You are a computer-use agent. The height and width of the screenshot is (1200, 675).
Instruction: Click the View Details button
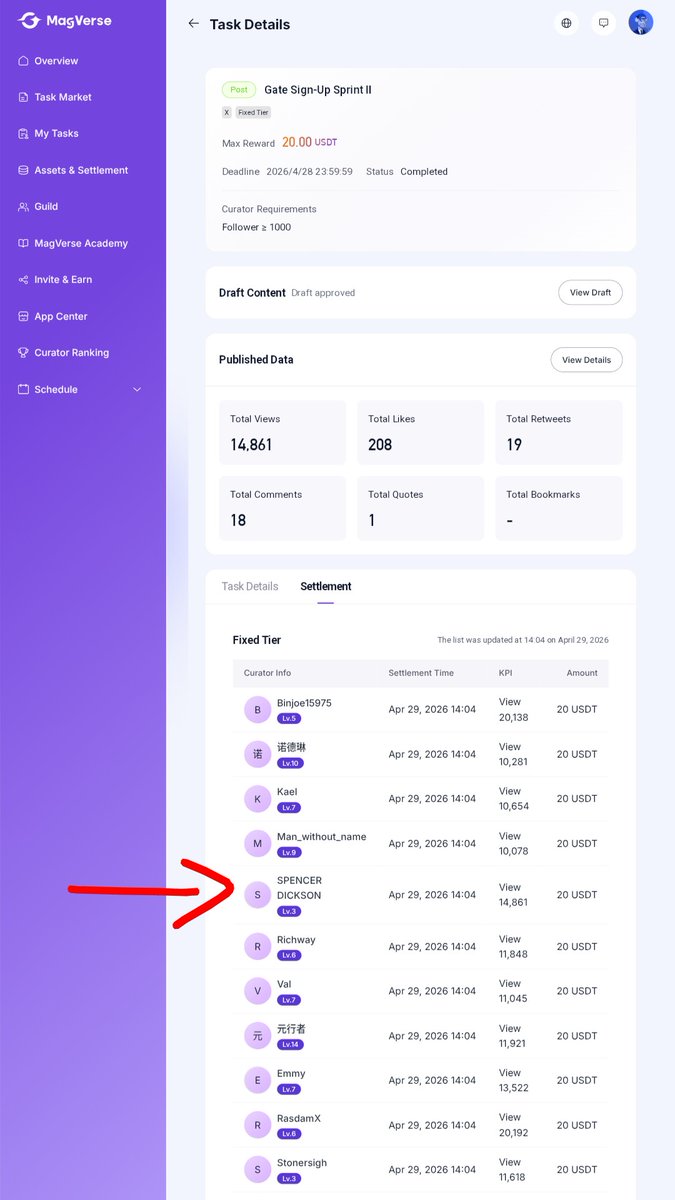tap(586, 360)
